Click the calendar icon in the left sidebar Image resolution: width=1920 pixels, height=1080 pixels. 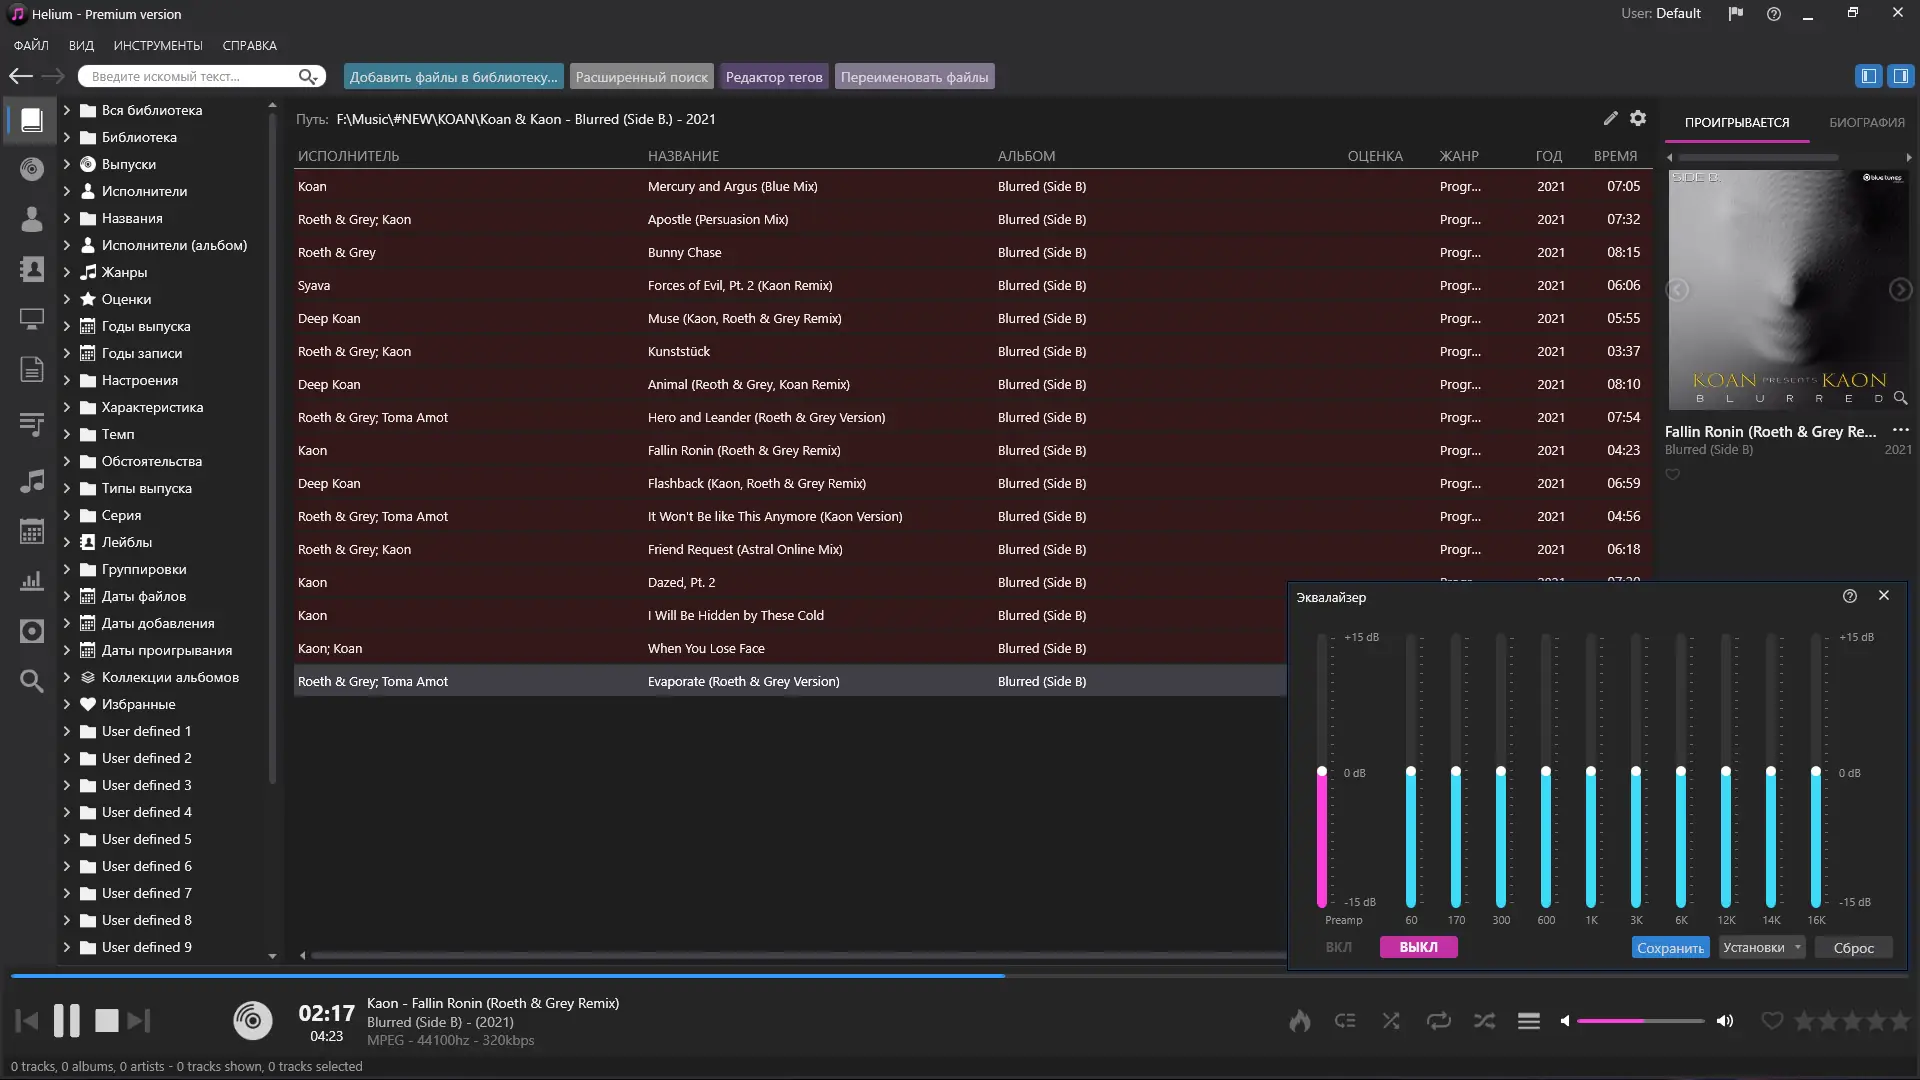(32, 531)
